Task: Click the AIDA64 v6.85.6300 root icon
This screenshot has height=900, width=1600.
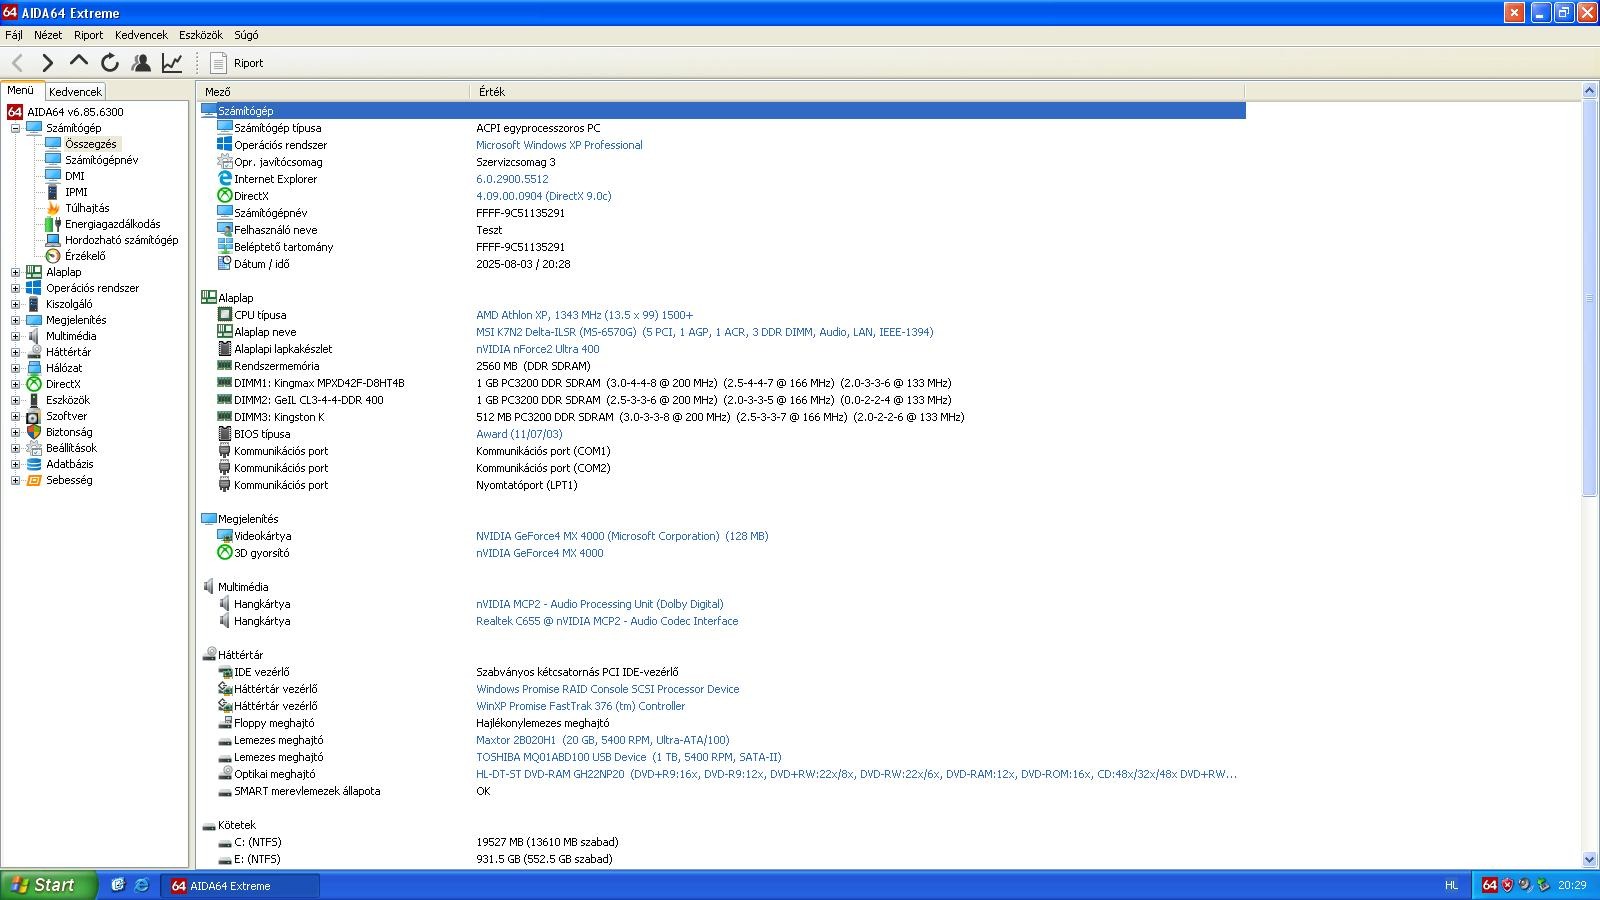Action: point(15,112)
